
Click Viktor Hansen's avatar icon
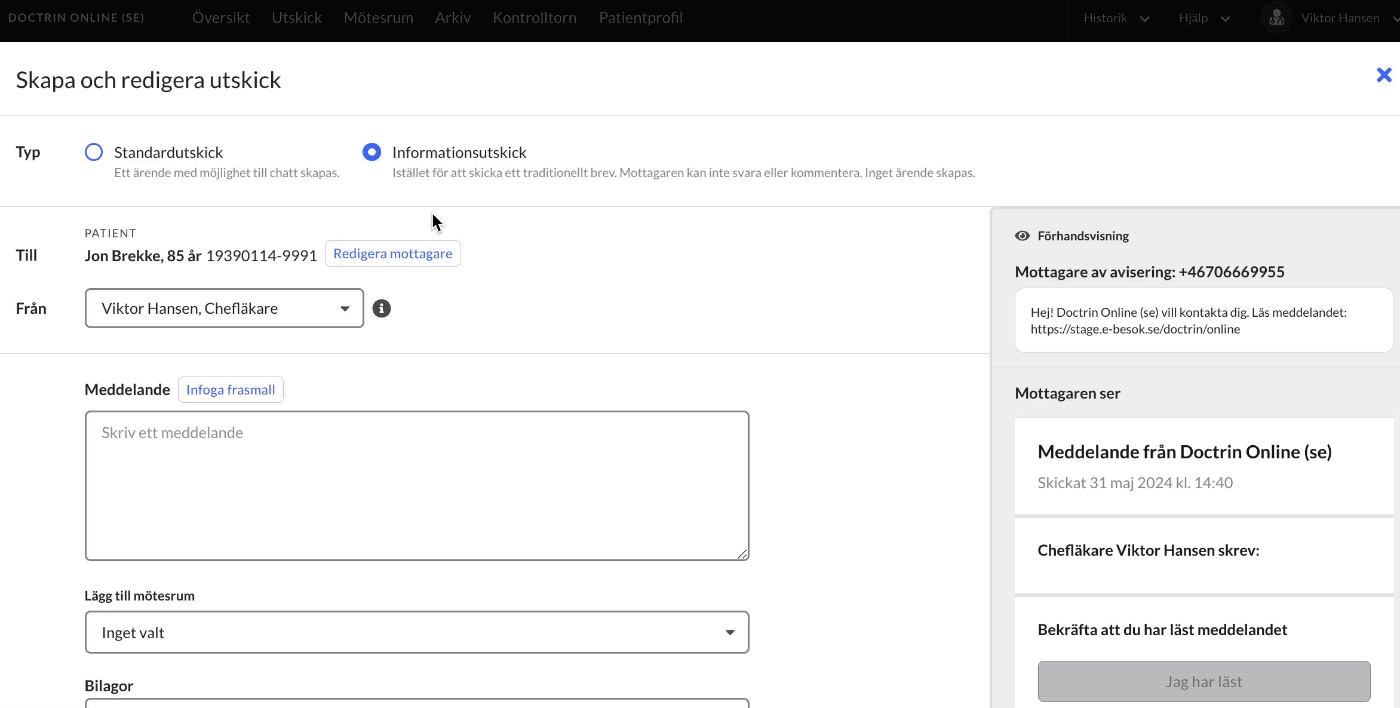coord(1276,18)
